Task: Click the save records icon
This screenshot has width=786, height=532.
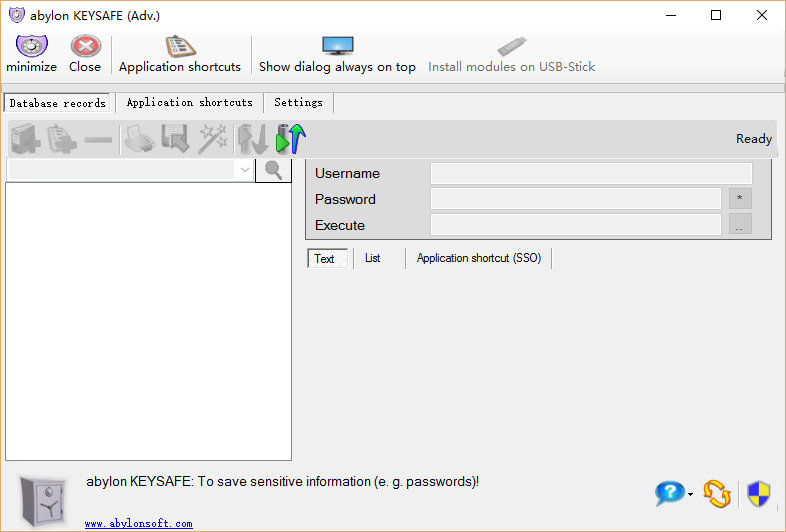Action: pos(175,139)
